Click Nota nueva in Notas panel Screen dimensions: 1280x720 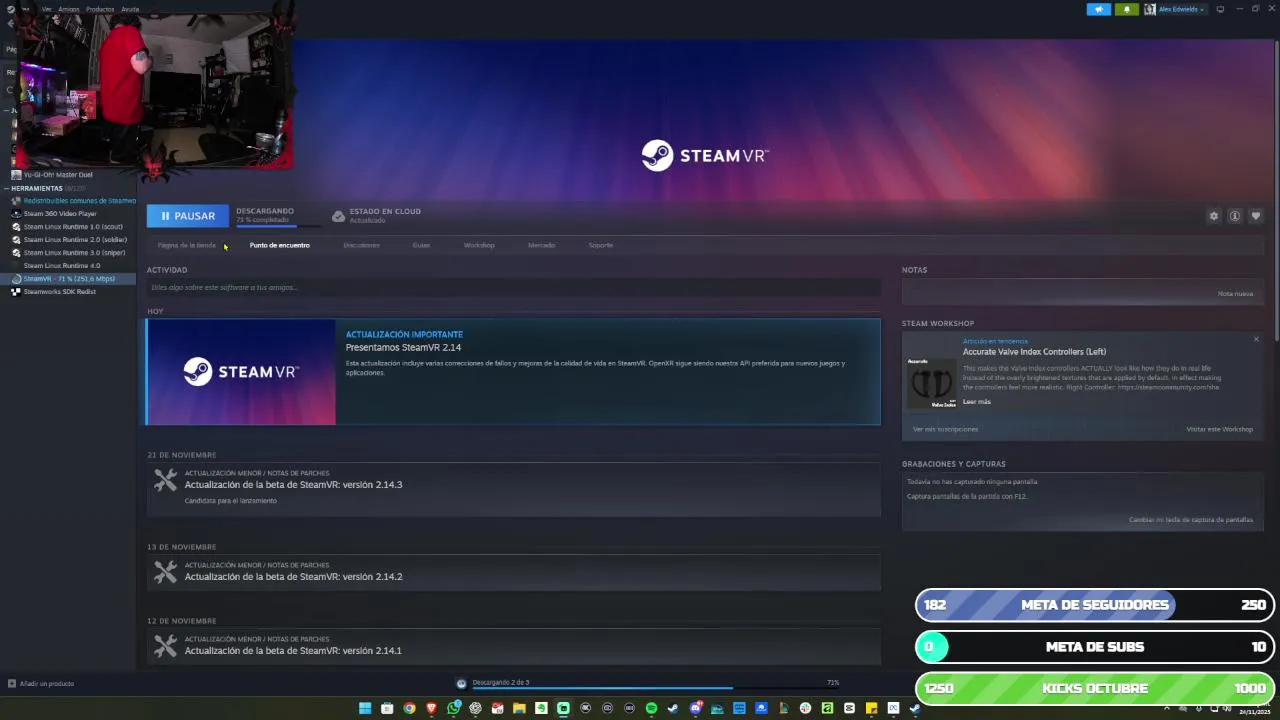(1235, 294)
